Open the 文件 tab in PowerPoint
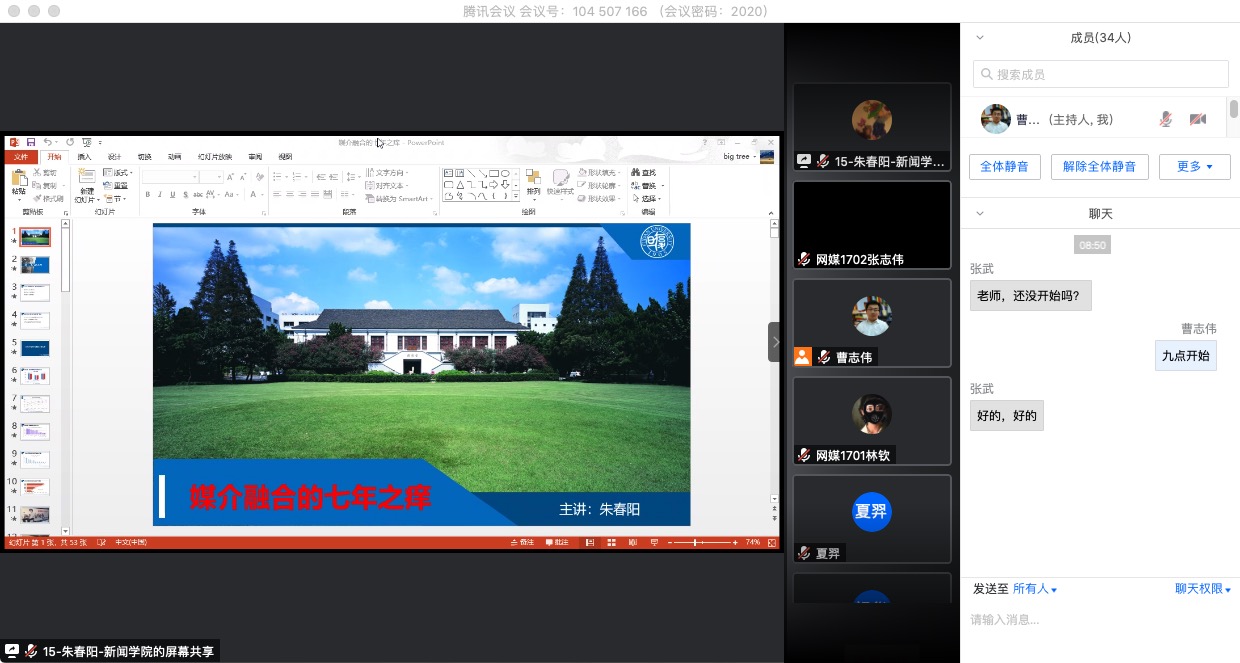The width and height of the screenshot is (1240, 663). point(22,157)
